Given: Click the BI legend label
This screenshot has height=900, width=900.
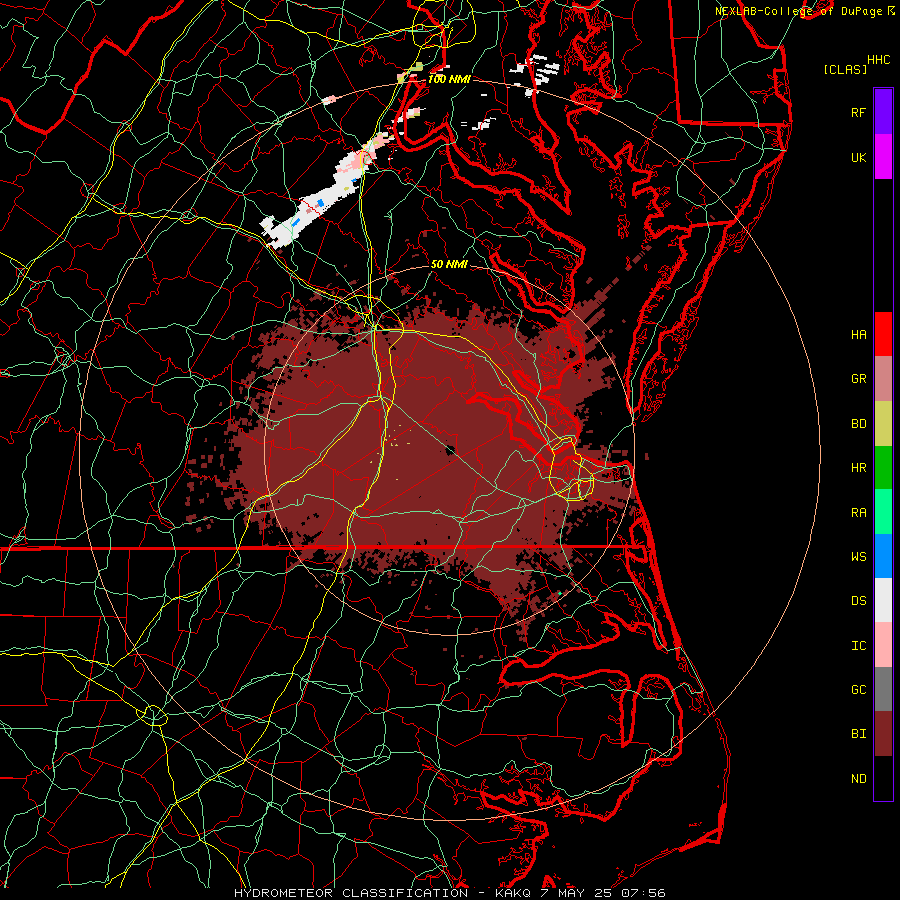Looking at the screenshot, I should coord(858,734).
